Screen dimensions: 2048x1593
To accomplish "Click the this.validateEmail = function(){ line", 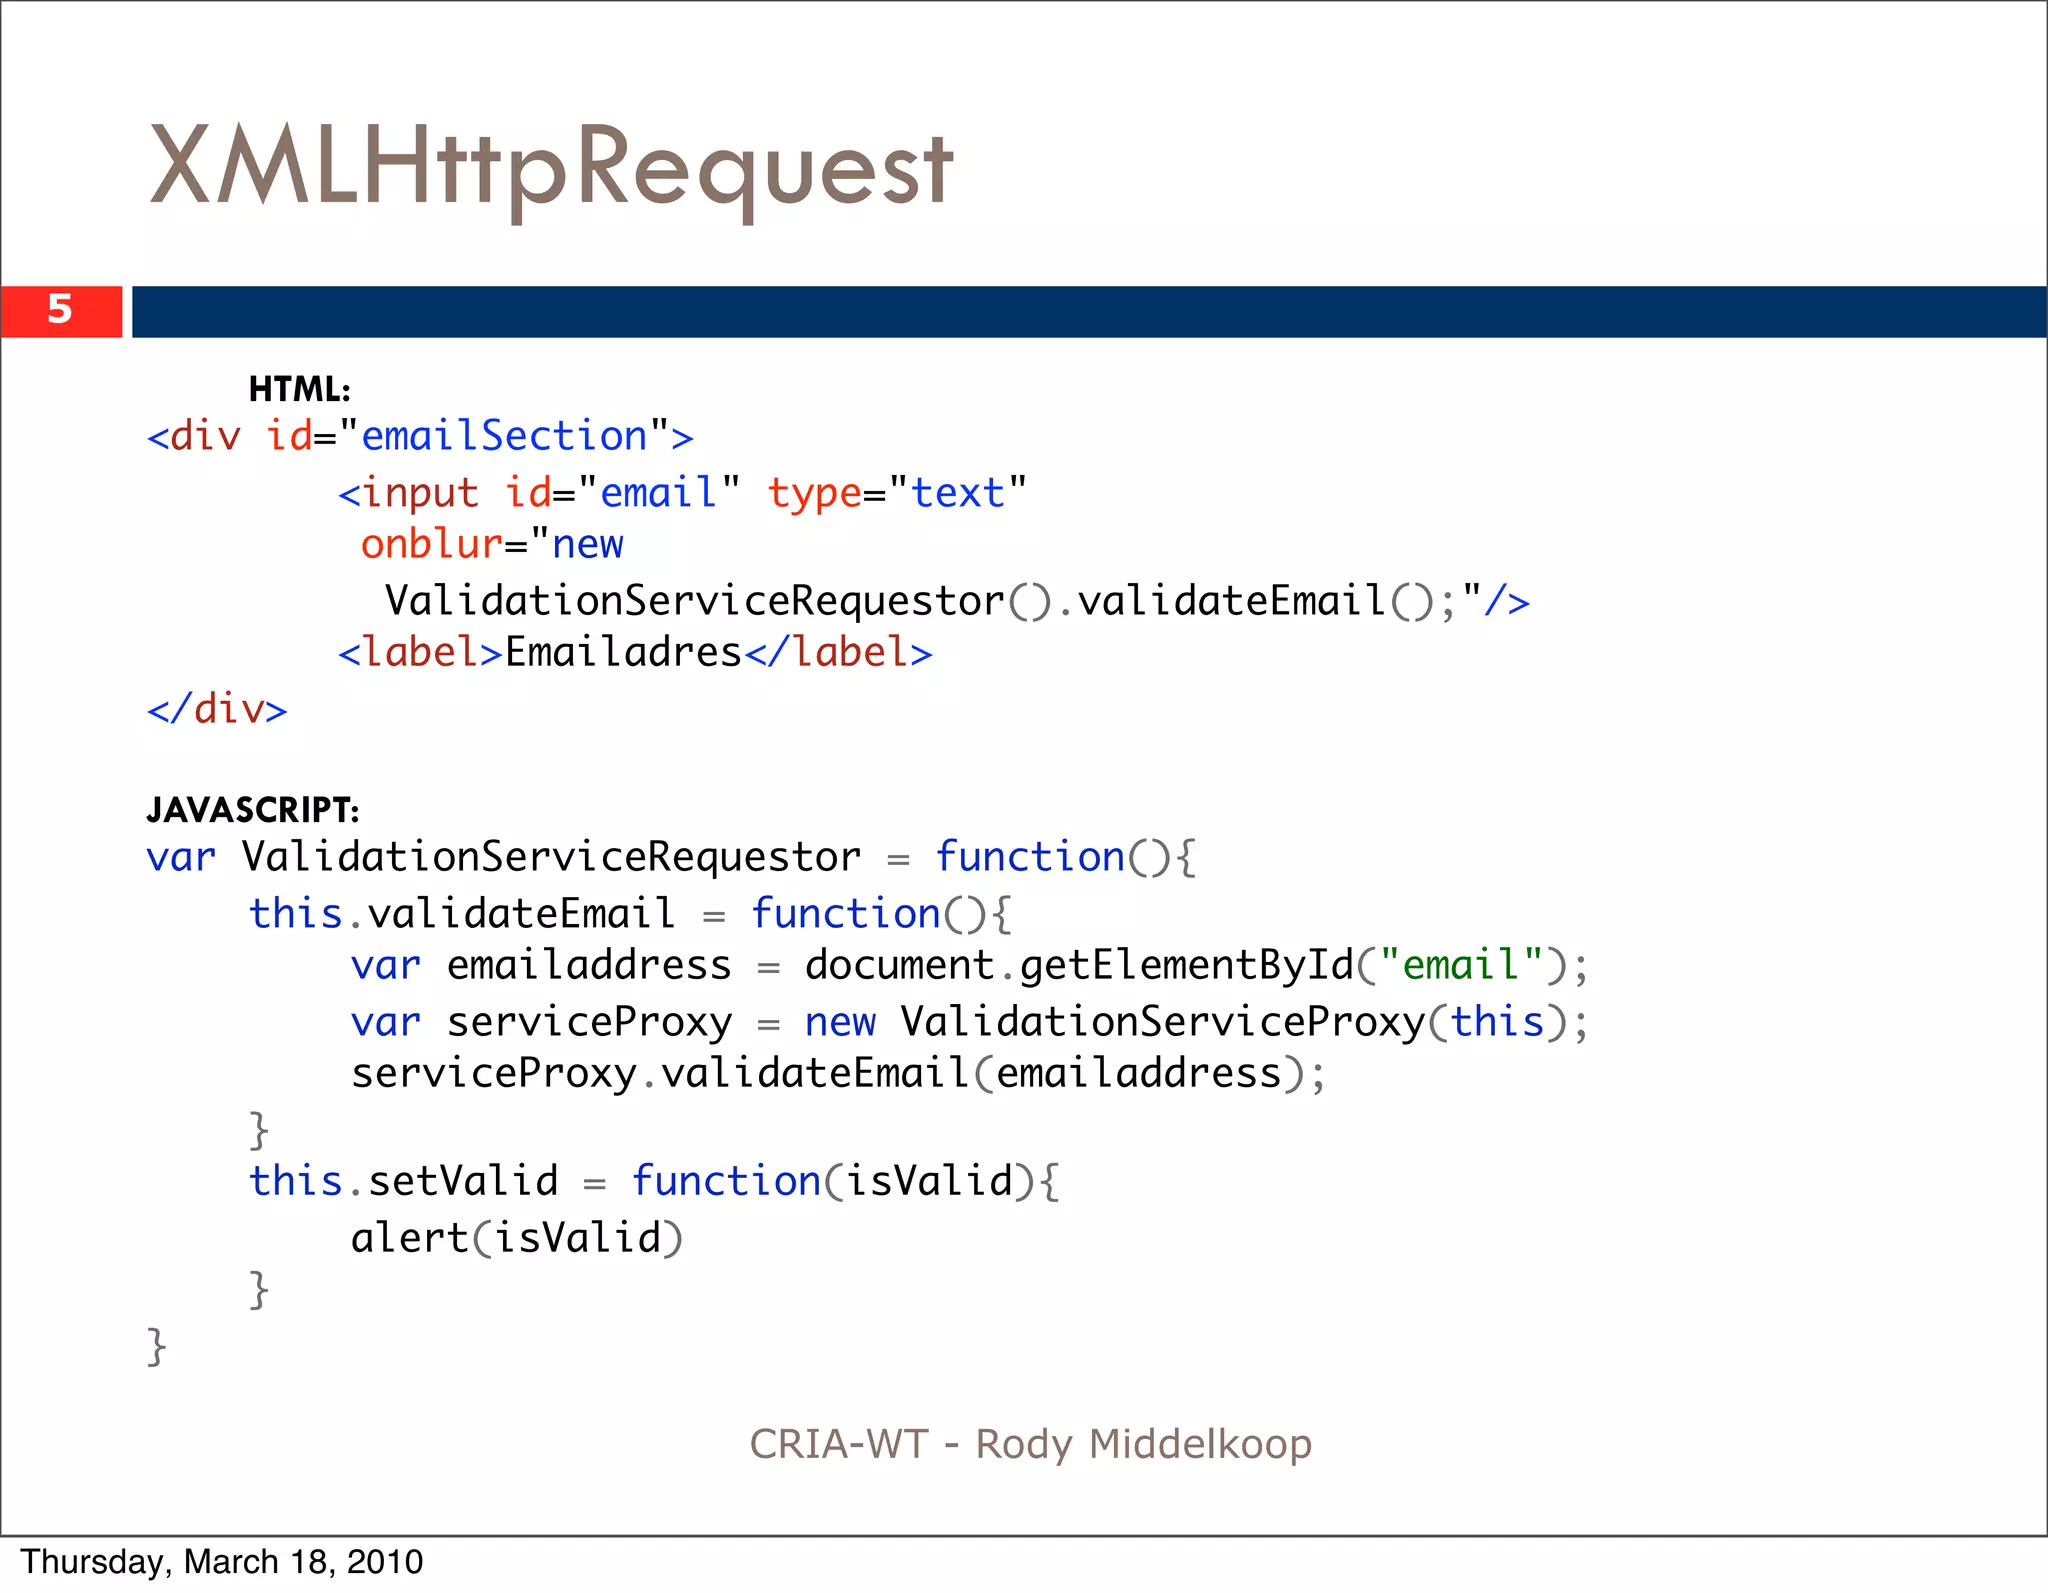I will (x=630, y=915).
